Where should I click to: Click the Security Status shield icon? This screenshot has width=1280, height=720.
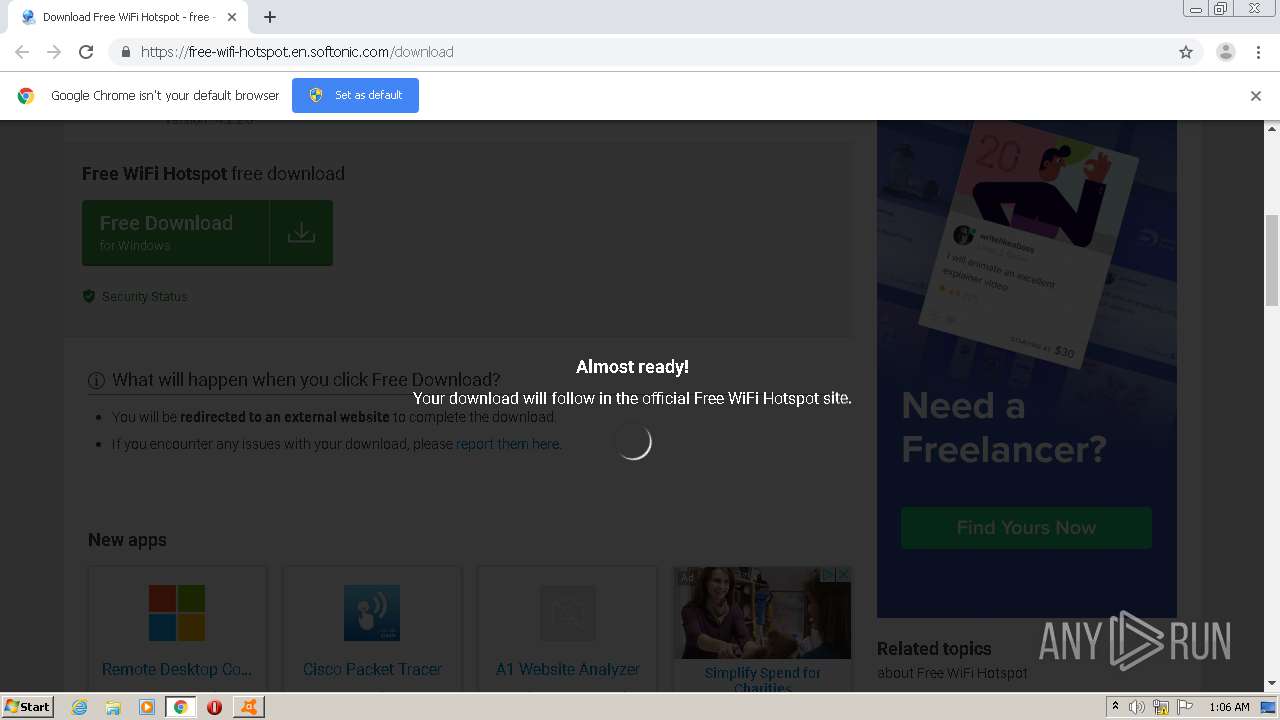coord(89,296)
